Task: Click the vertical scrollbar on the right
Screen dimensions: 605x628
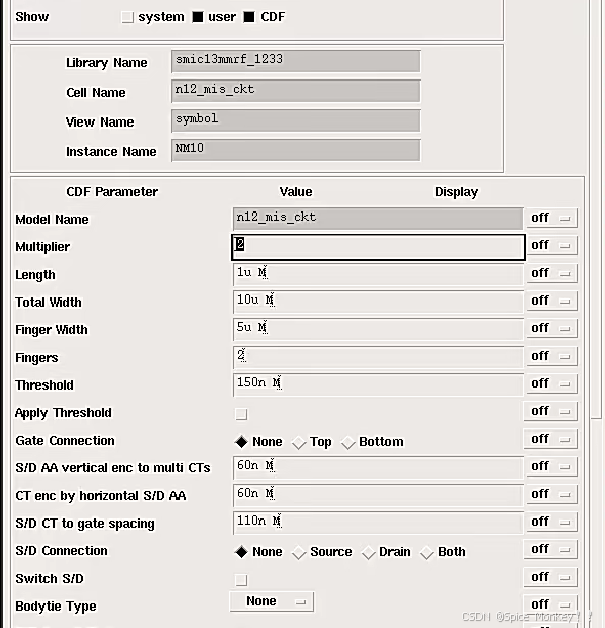Action: point(597,208)
